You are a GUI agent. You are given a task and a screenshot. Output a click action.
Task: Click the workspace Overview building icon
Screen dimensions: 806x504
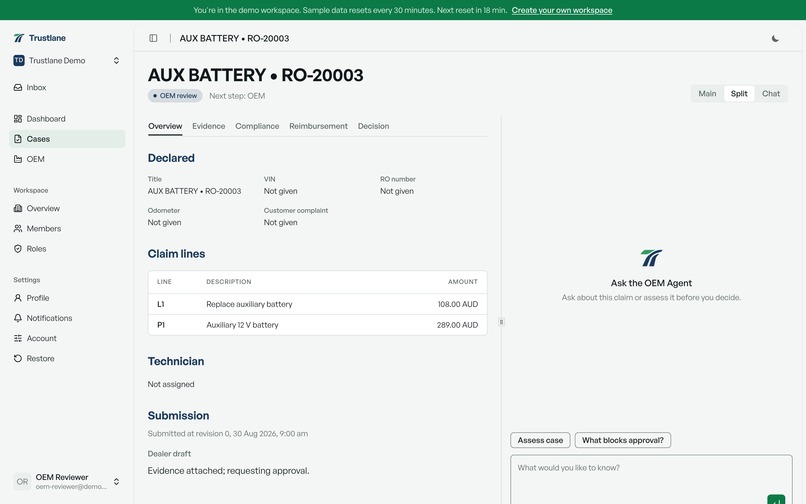pos(18,208)
